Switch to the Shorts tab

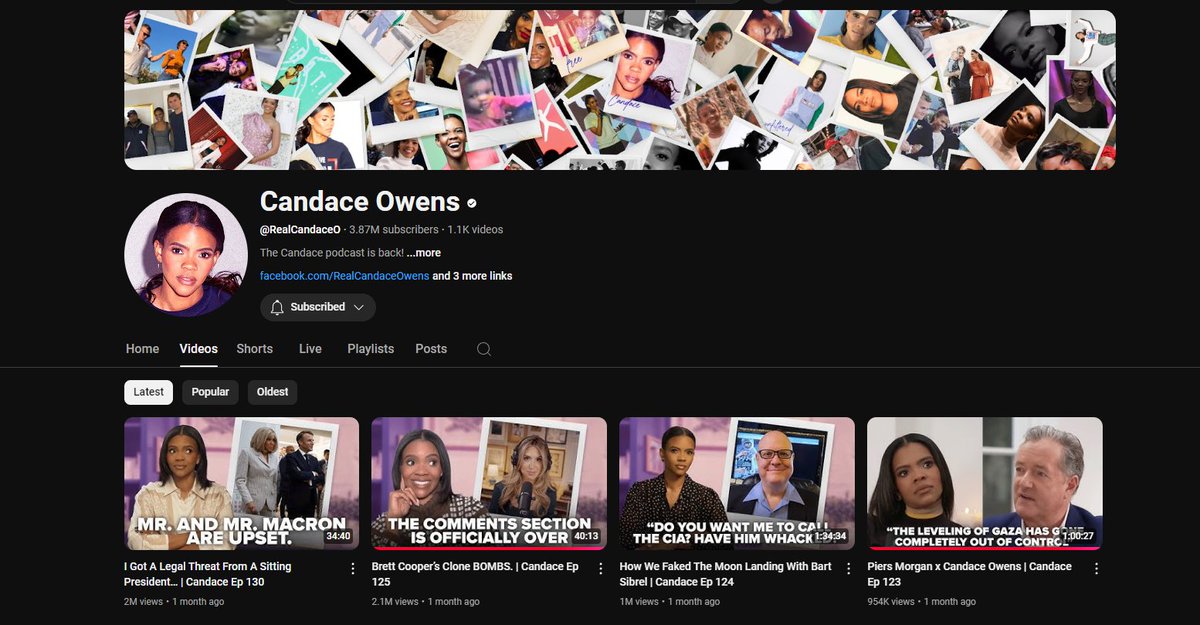[x=255, y=349]
